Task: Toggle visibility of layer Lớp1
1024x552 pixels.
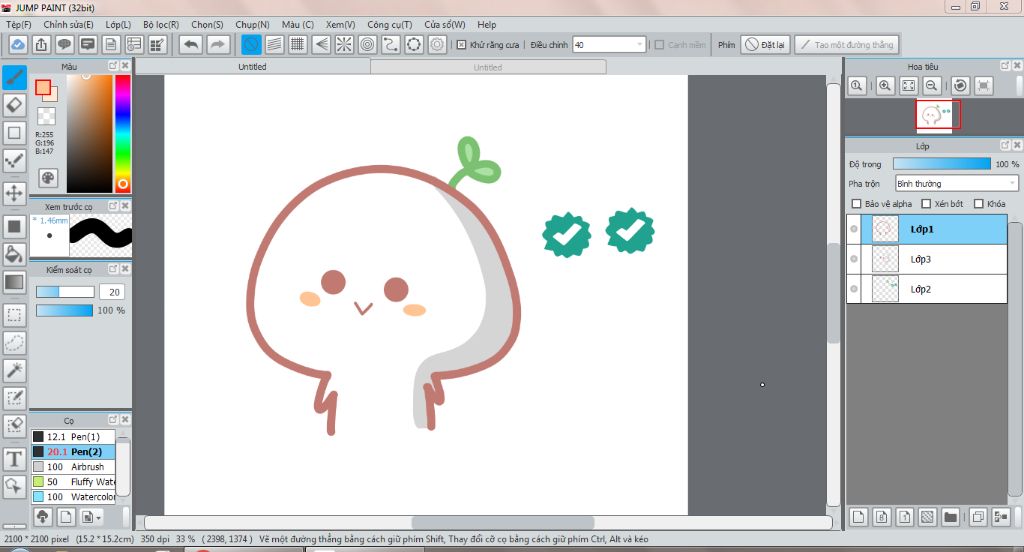Action: click(x=854, y=229)
